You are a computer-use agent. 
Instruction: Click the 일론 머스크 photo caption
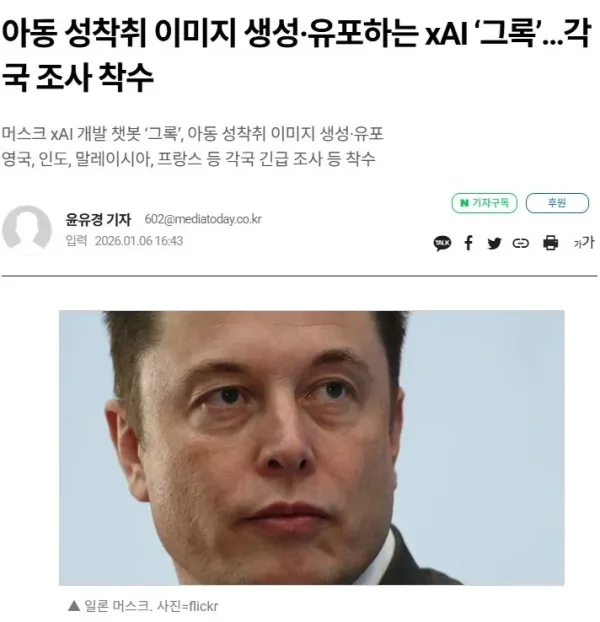tap(117, 606)
